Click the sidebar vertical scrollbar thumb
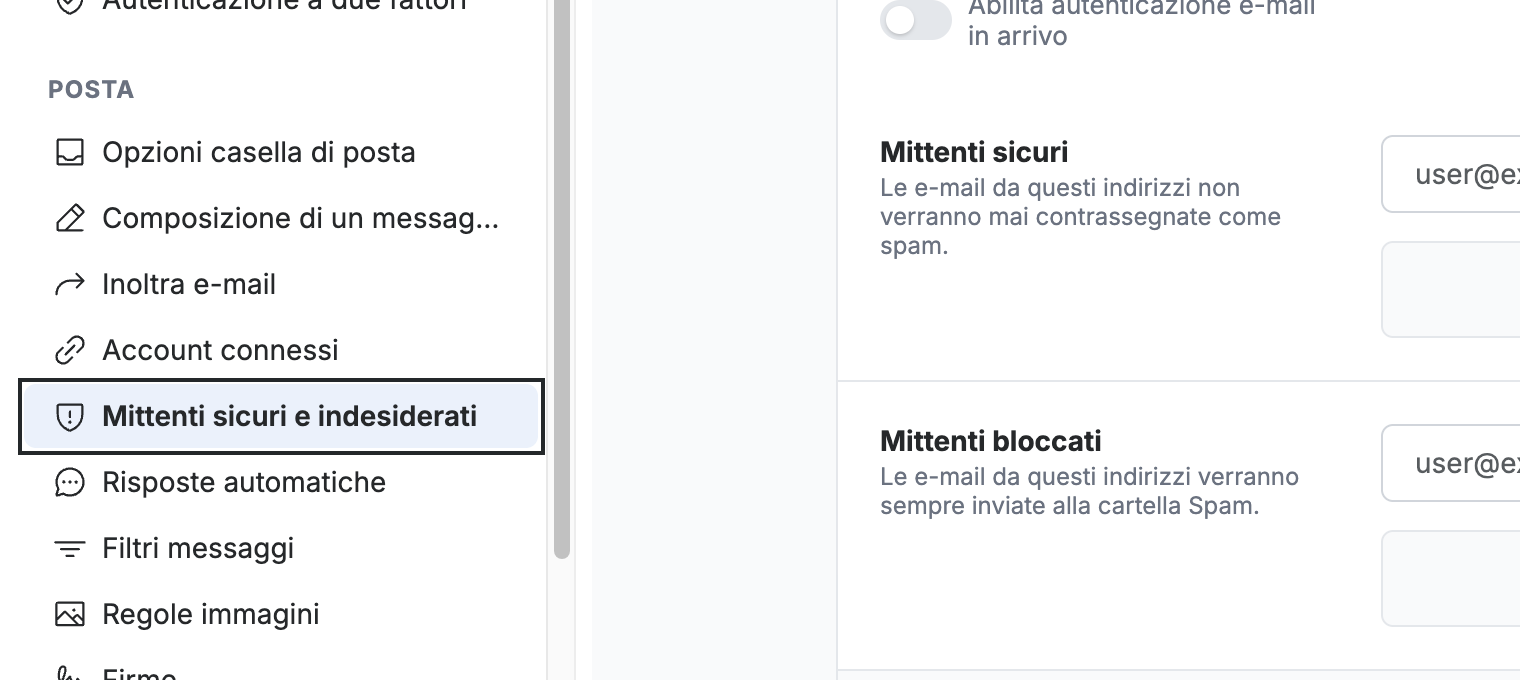 coord(562,279)
